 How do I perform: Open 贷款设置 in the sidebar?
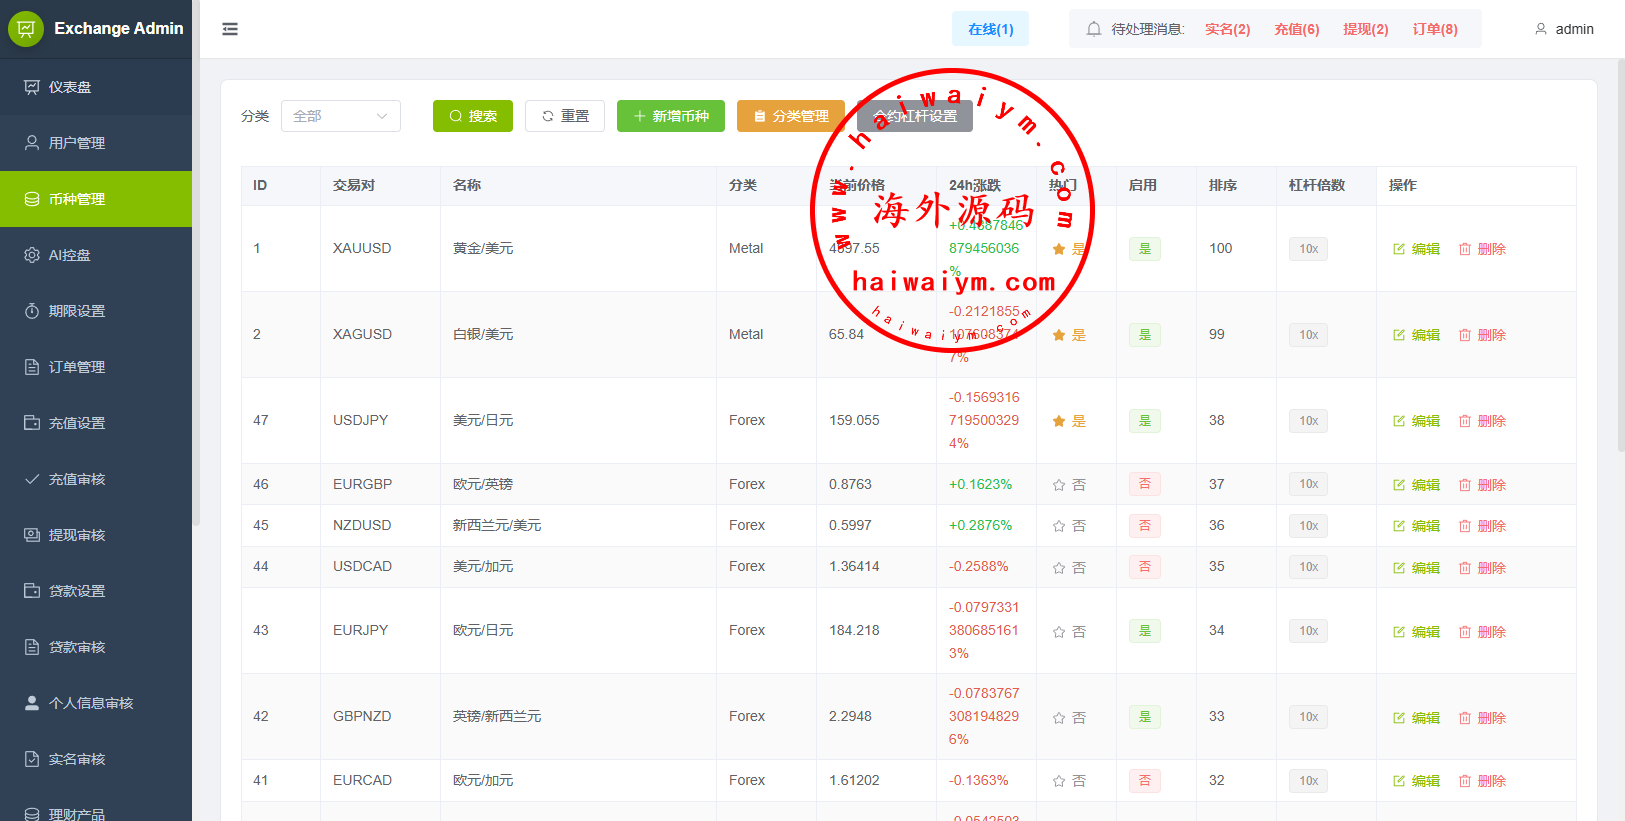click(x=96, y=591)
